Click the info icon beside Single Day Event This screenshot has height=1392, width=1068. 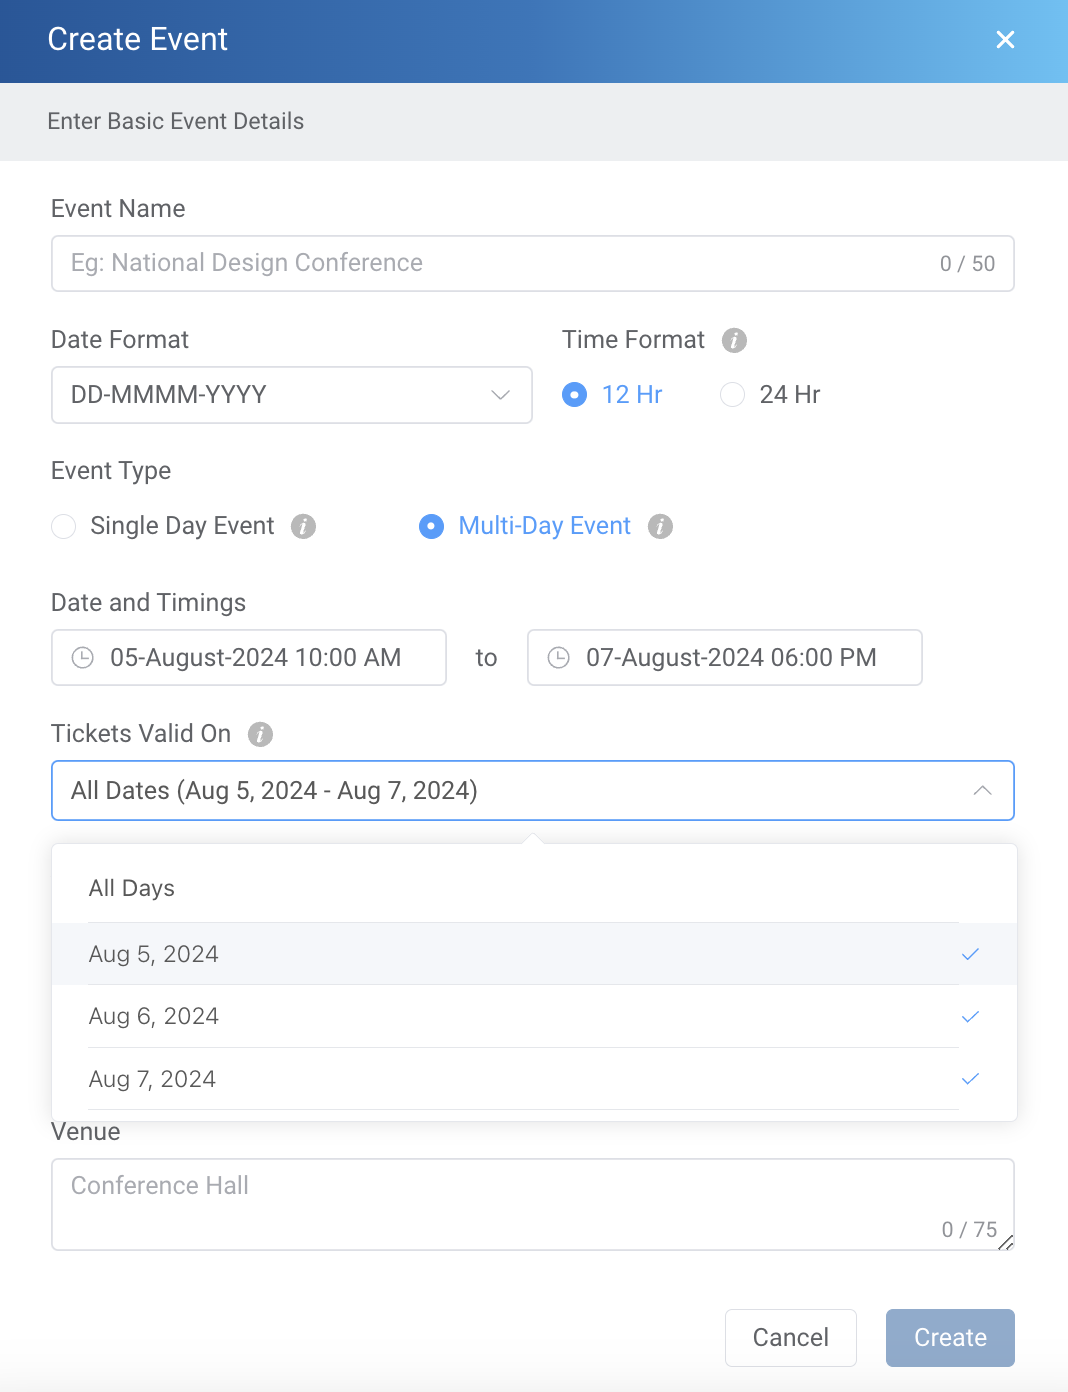[304, 526]
